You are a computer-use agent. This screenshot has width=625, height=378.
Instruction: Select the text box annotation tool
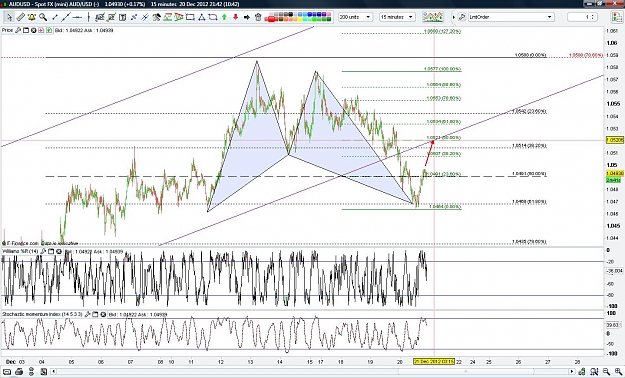point(122,17)
